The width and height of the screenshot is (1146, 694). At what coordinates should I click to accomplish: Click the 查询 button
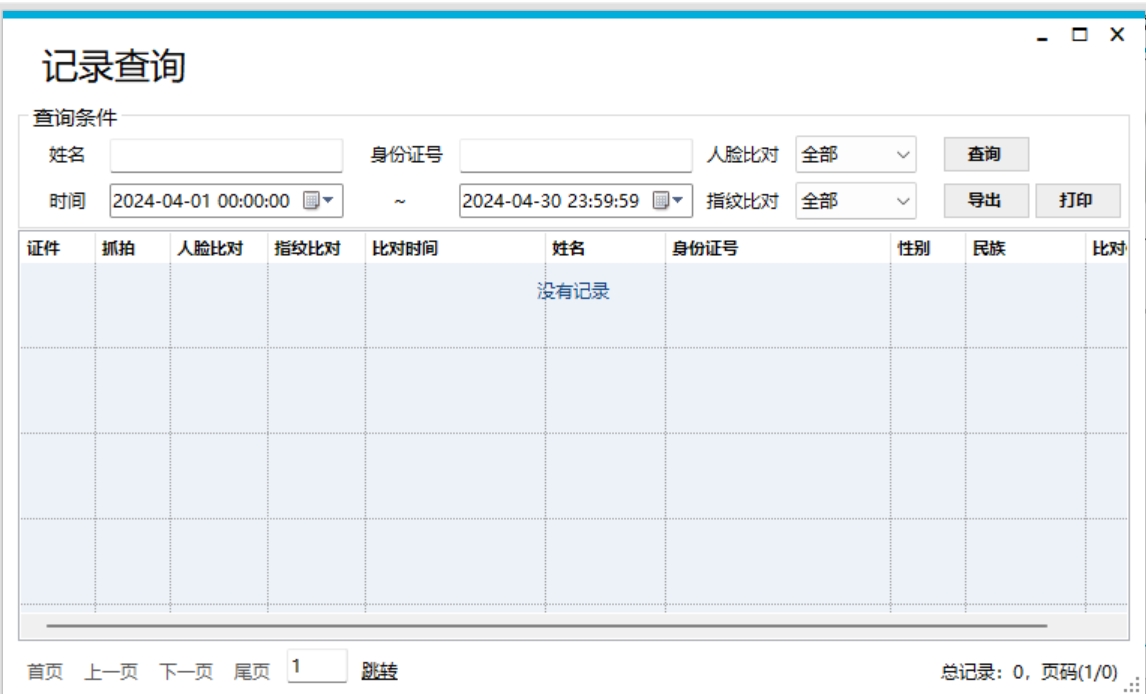tap(985, 155)
